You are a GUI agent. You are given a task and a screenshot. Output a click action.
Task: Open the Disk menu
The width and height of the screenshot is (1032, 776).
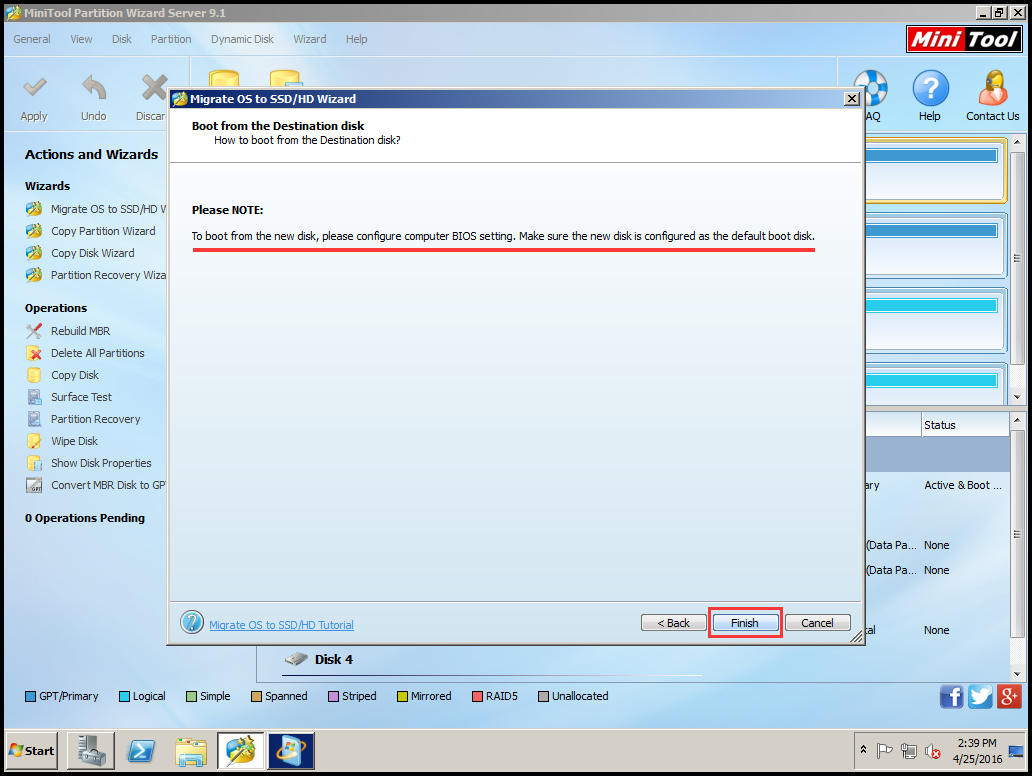click(122, 39)
